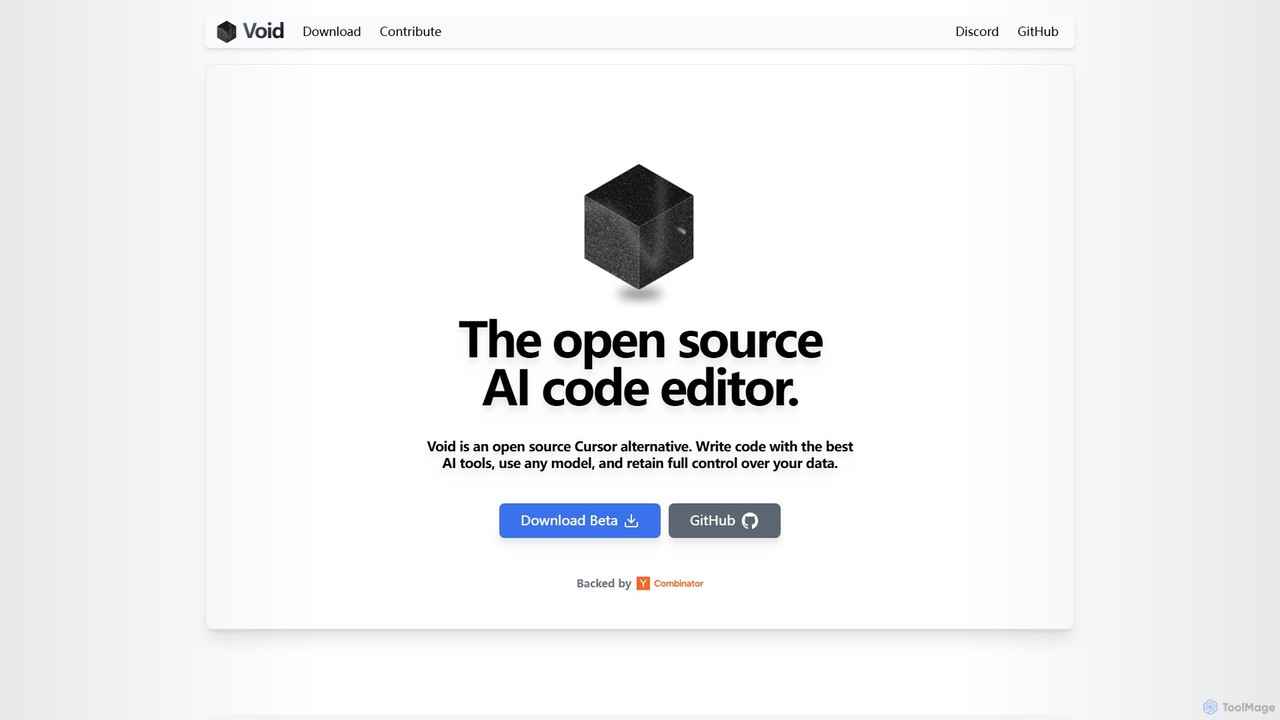Image resolution: width=1280 pixels, height=720 pixels.
Task: Click the gray GitHub button below the description
Action: click(724, 520)
